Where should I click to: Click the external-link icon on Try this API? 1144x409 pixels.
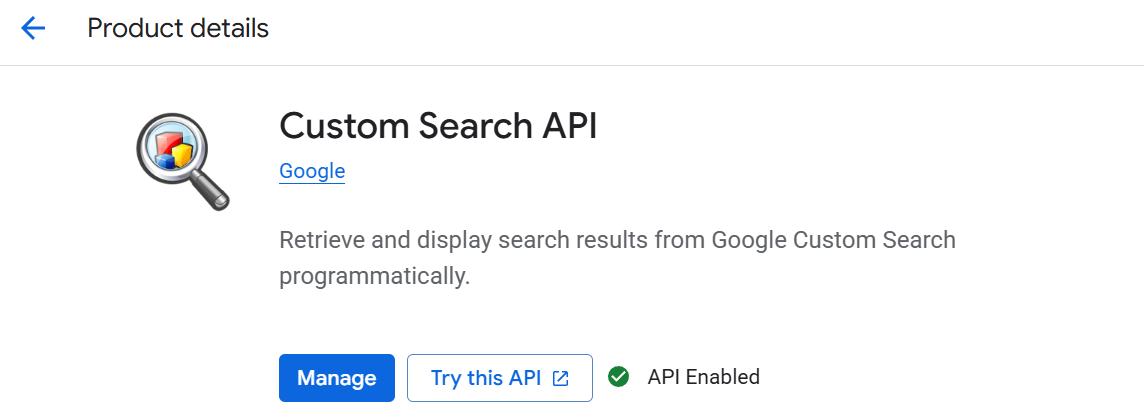click(x=561, y=378)
